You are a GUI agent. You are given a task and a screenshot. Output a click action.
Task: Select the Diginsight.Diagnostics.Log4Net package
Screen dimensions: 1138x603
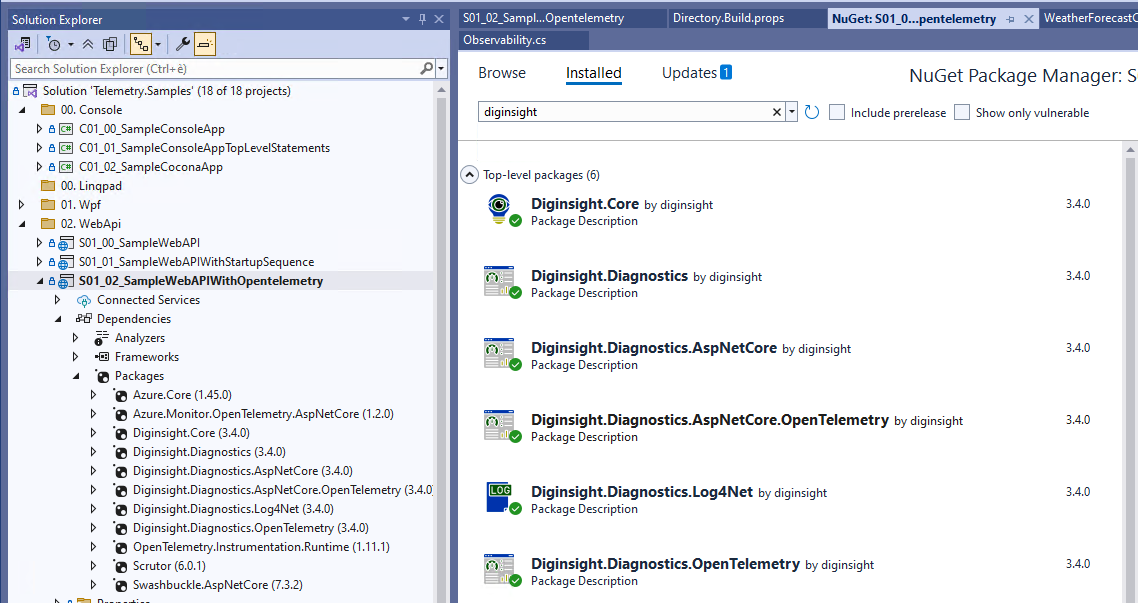tap(642, 492)
